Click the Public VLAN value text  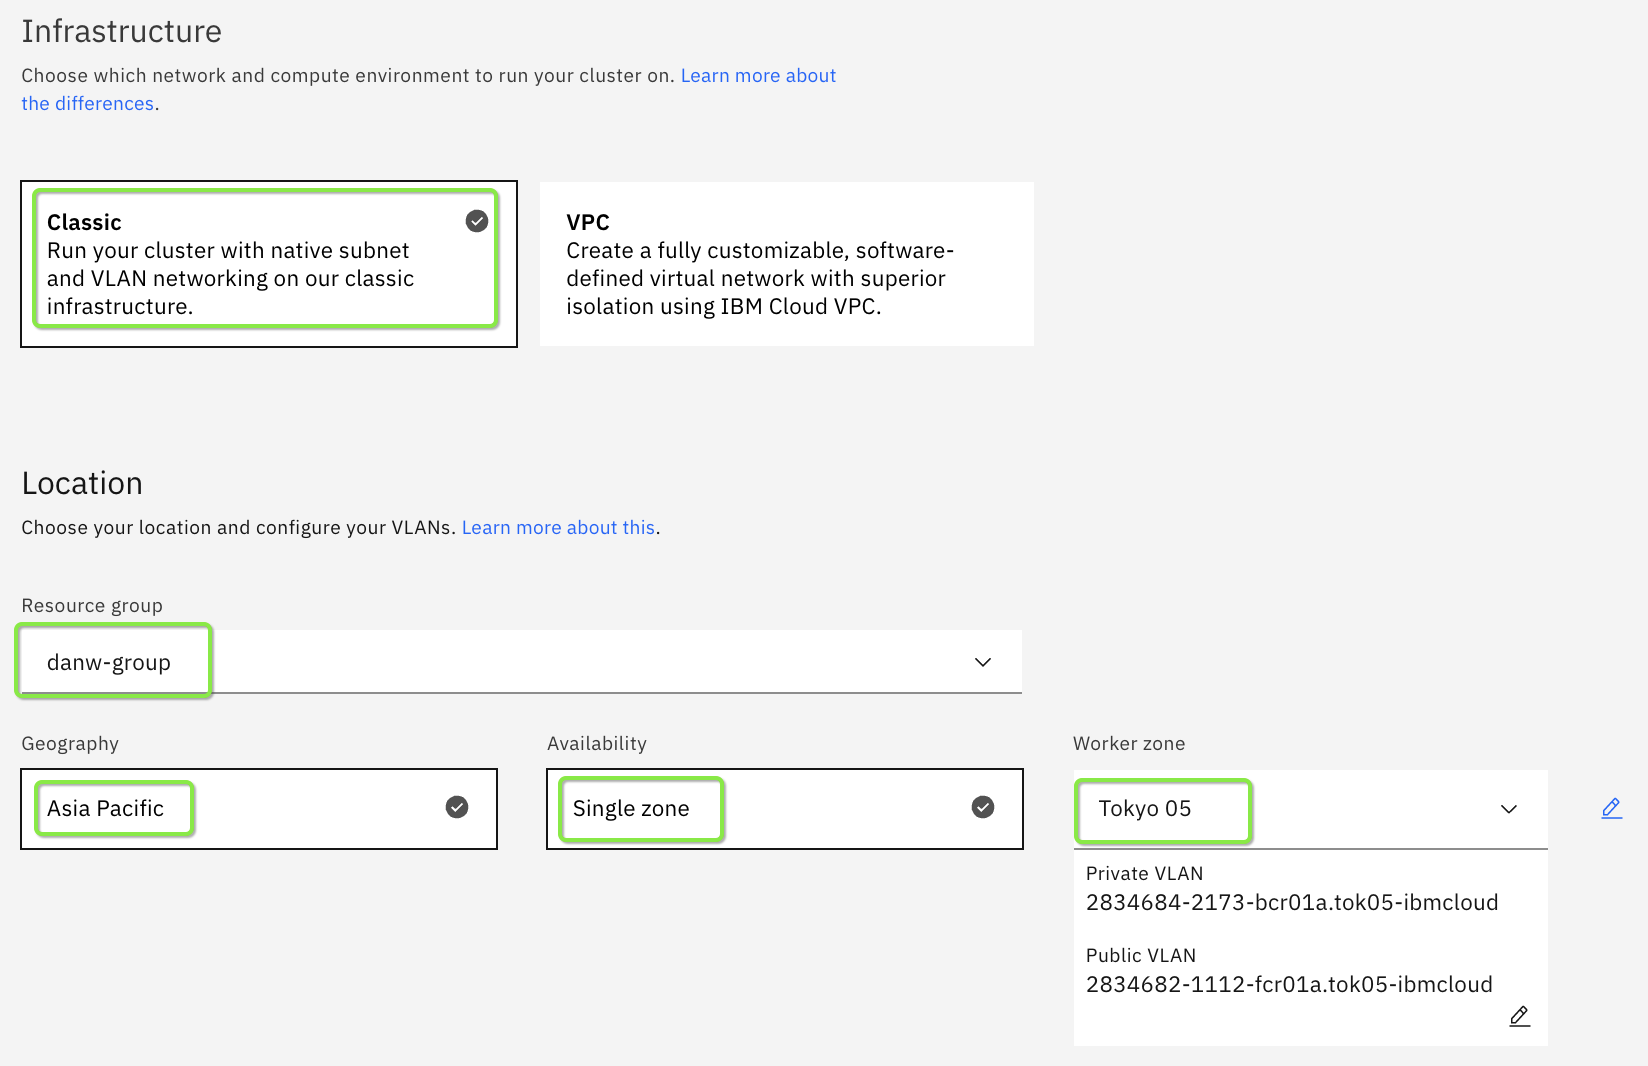coord(1288,984)
